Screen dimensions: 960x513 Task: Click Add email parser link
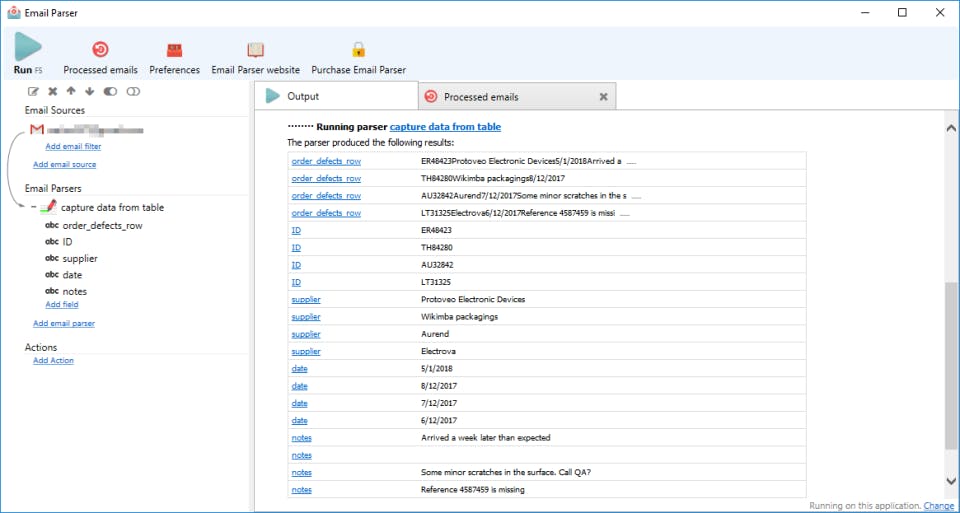64,323
